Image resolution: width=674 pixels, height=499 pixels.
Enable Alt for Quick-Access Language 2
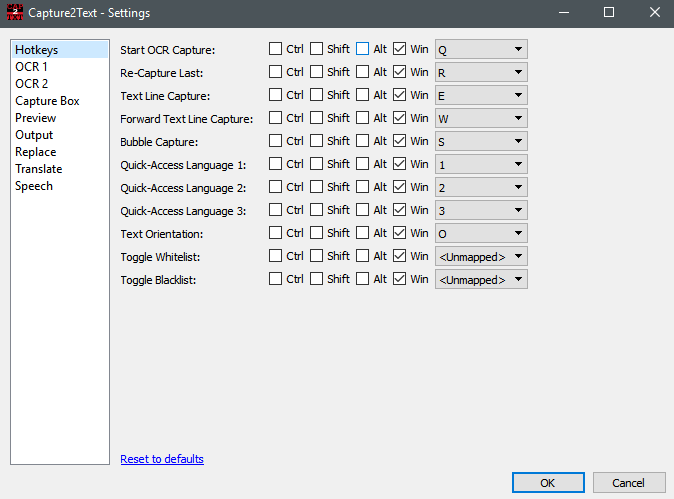362,187
